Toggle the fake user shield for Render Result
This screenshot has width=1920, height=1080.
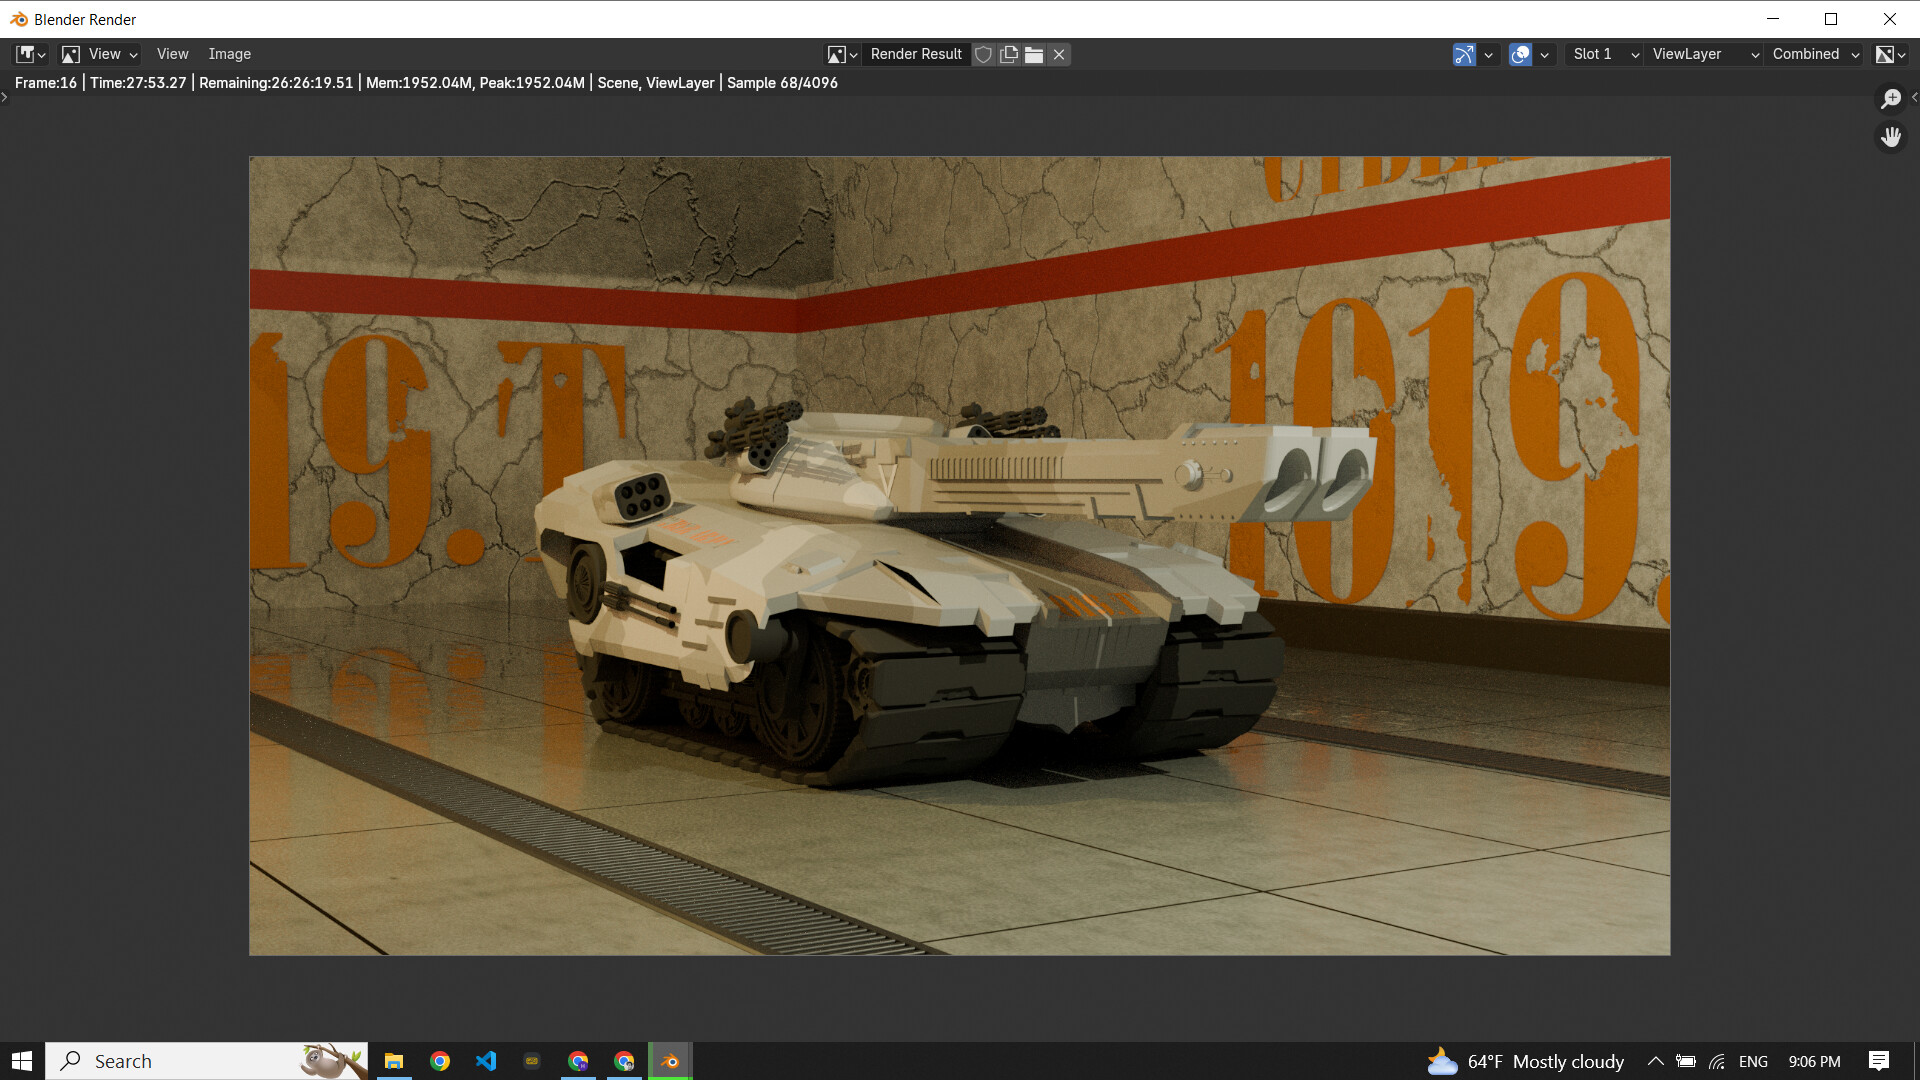(984, 54)
